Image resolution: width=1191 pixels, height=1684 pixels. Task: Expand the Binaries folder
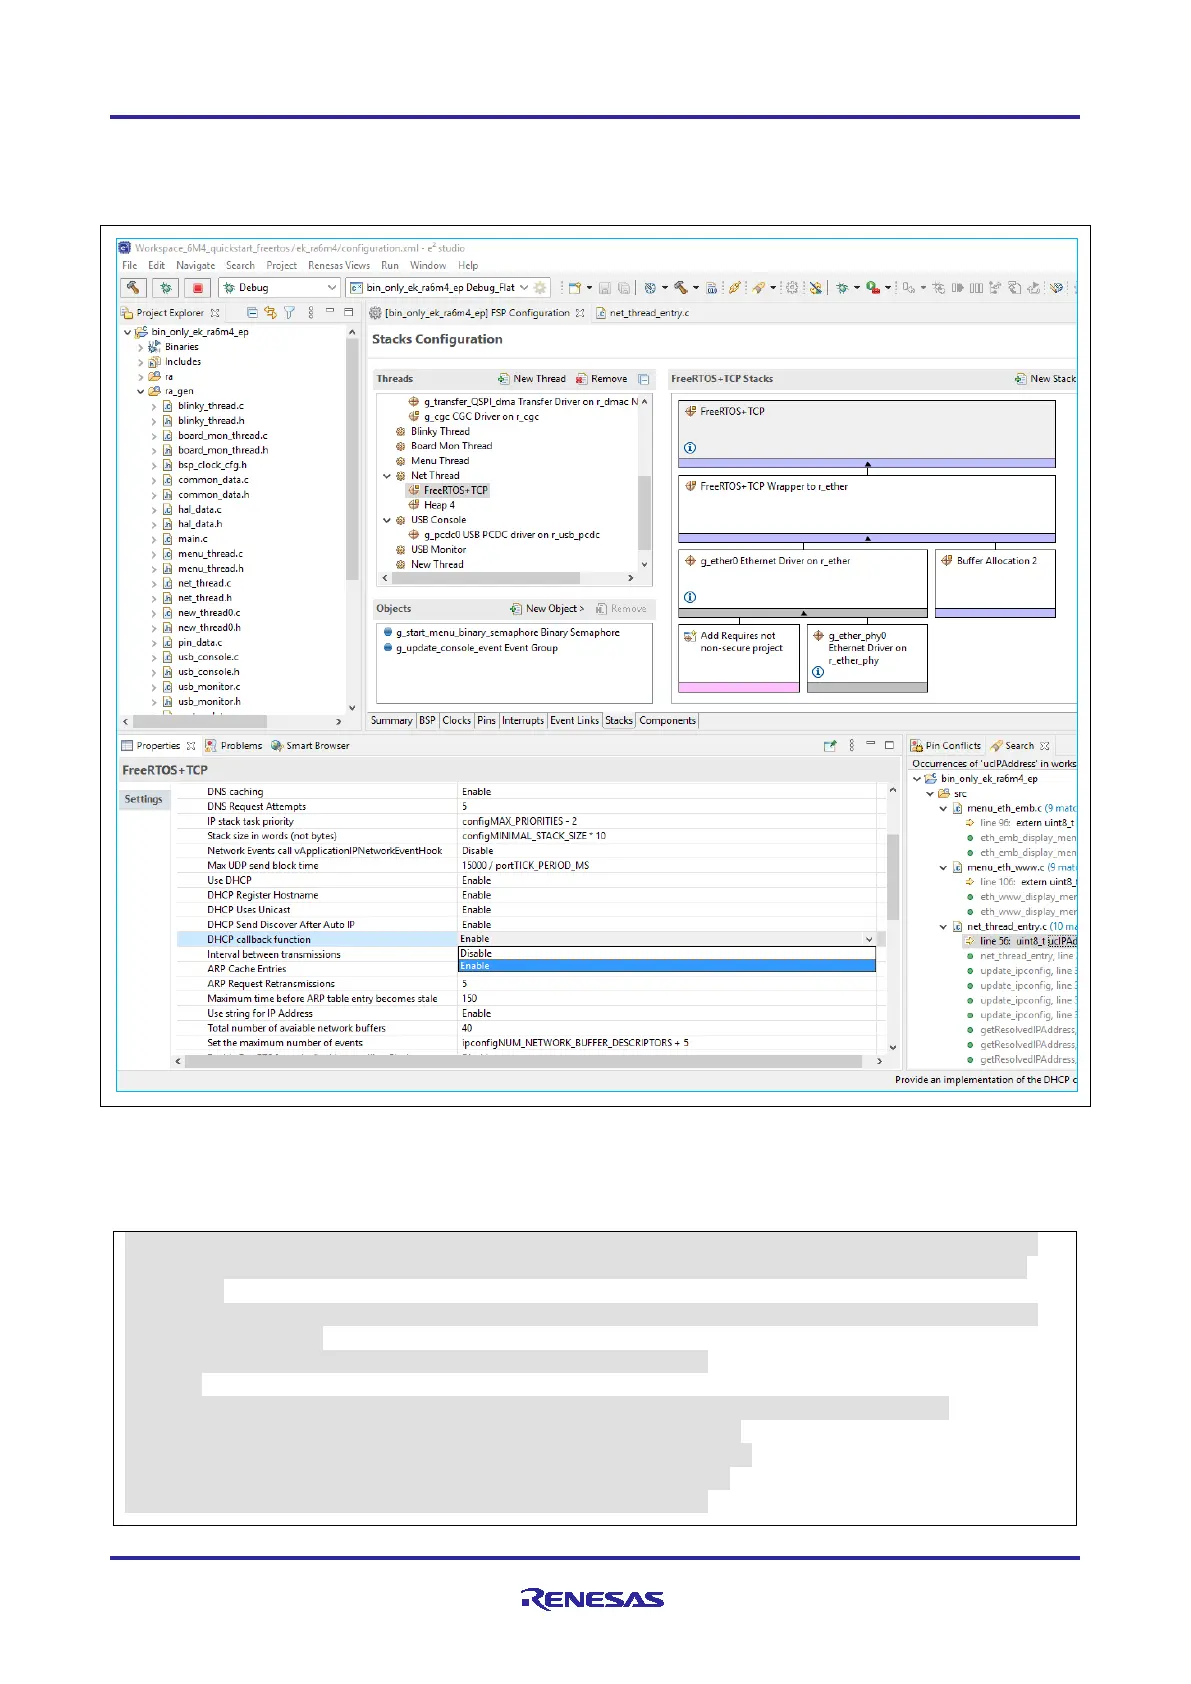pos(140,347)
